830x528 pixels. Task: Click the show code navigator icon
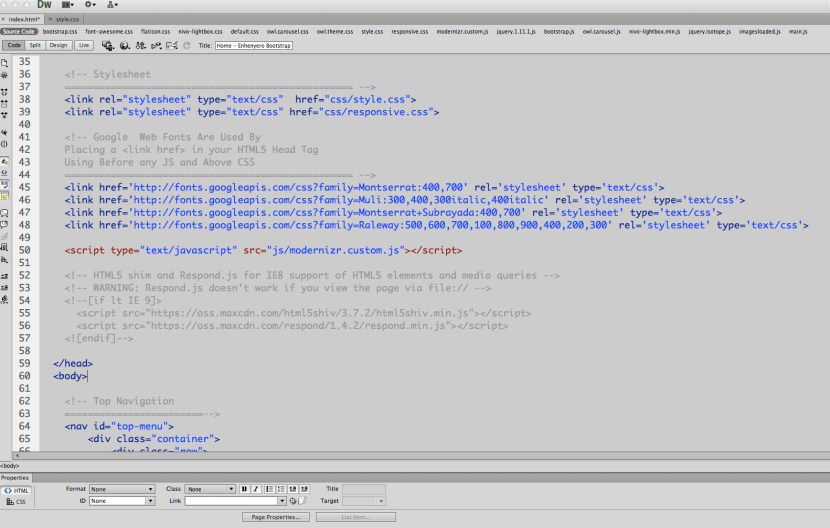[x=4, y=76]
